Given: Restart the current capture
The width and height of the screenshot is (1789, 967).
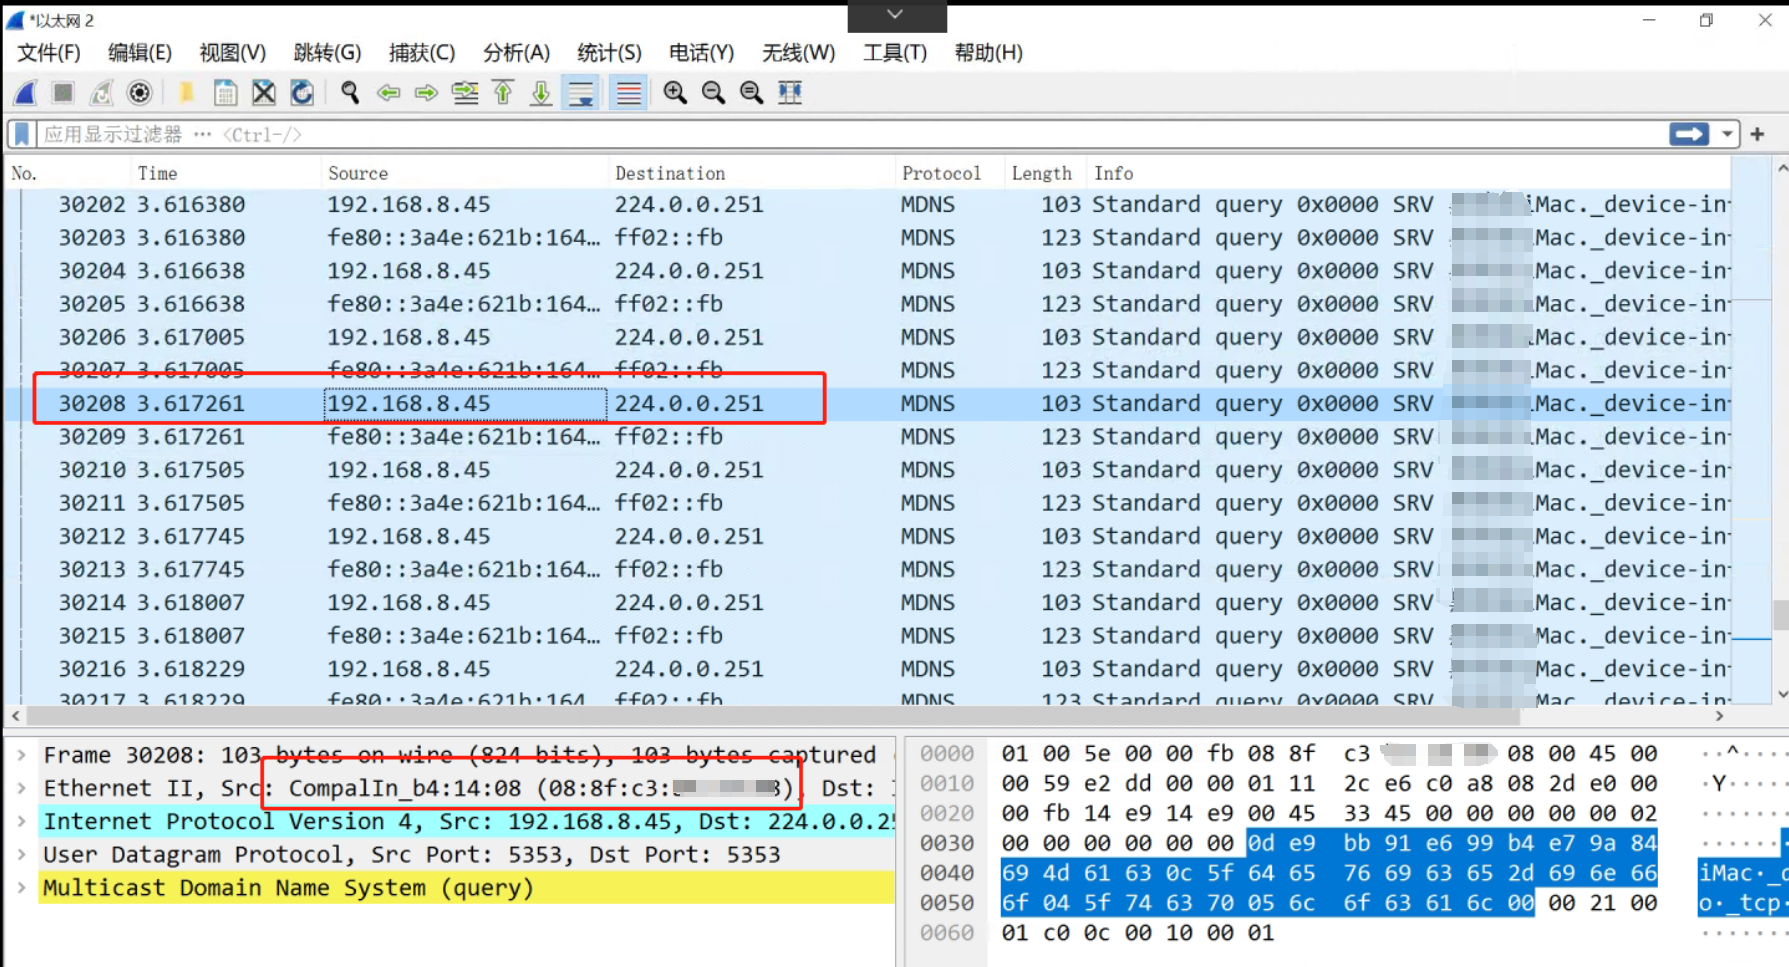Looking at the screenshot, I should pyautogui.click(x=101, y=93).
